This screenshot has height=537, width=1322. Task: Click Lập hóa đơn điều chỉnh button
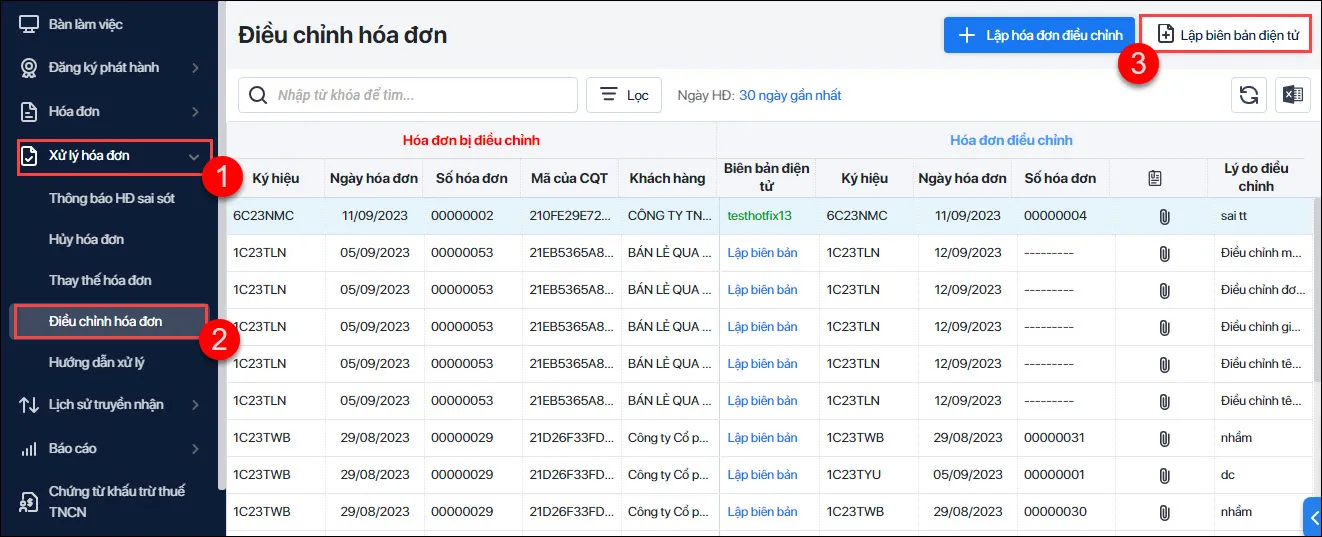coord(1039,35)
